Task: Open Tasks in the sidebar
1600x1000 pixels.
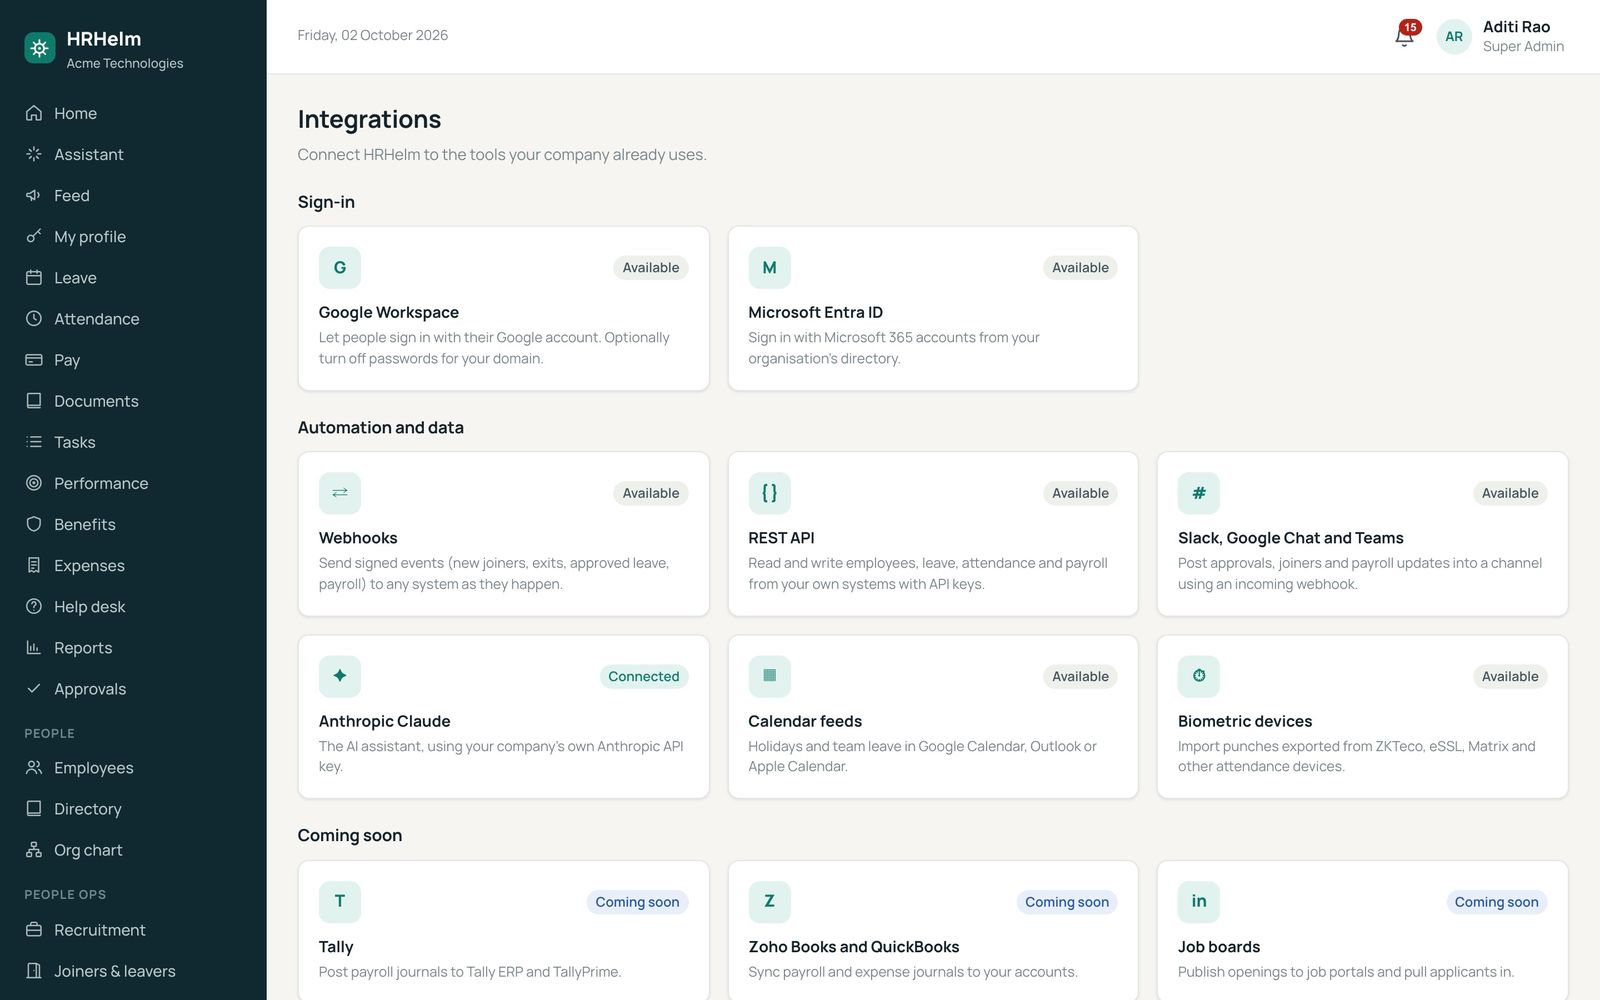Action: [x=133, y=441]
